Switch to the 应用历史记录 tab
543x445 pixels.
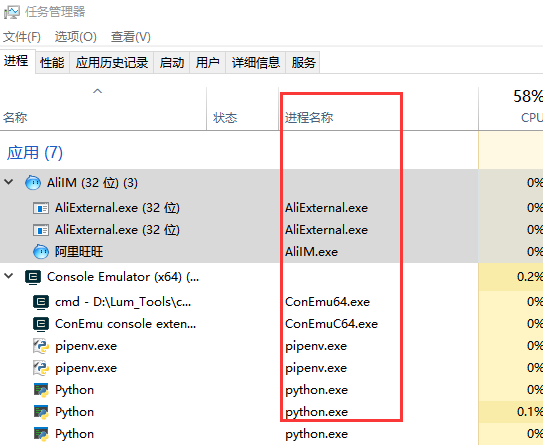tap(112, 63)
